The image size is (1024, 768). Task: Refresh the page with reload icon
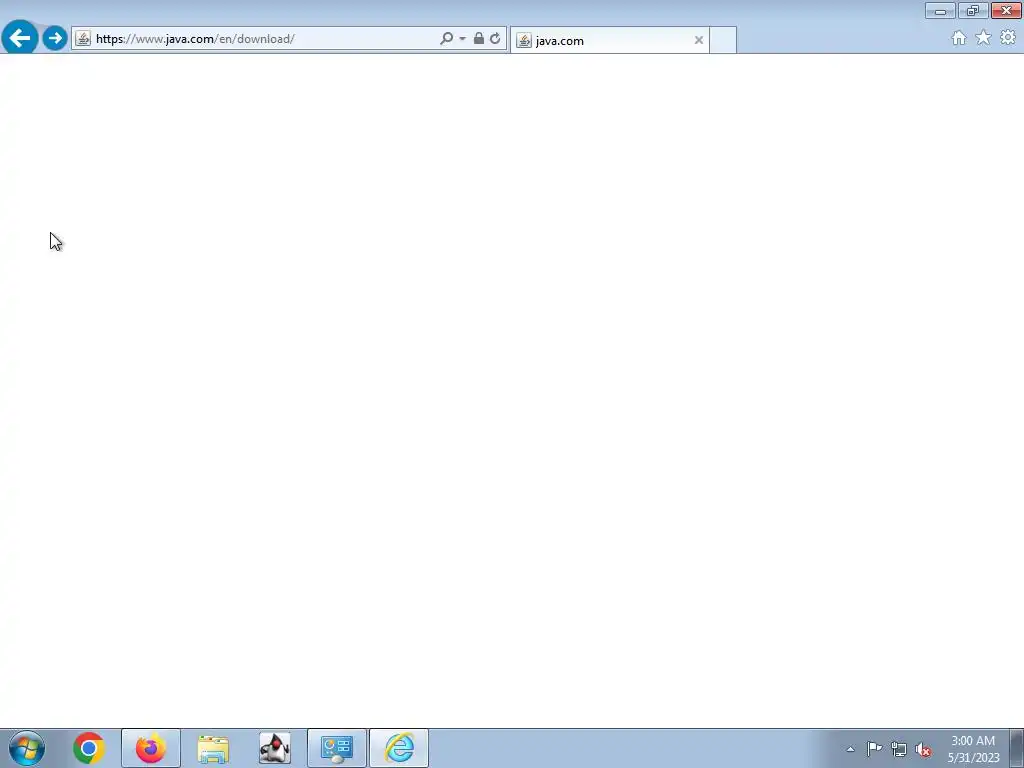(x=495, y=39)
